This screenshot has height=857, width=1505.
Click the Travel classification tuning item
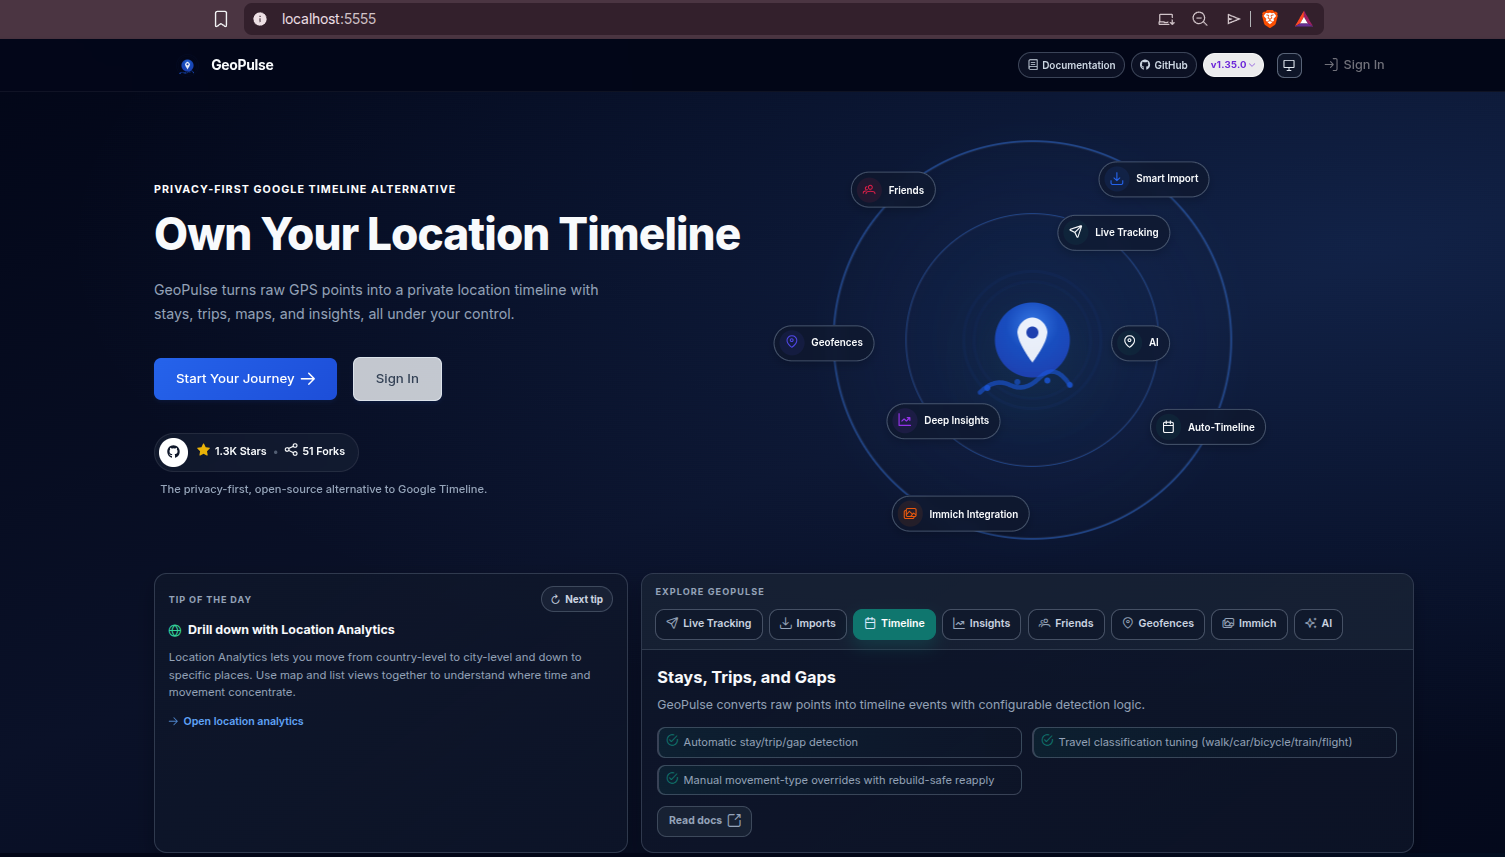[x=1214, y=743]
